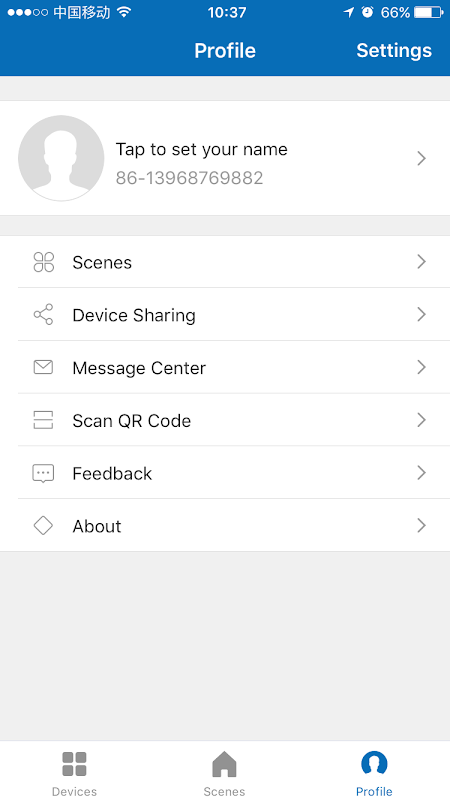Tap the Scenes four-leaf icon in list
This screenshot has width=450, height=800.
tap(43, 262)
